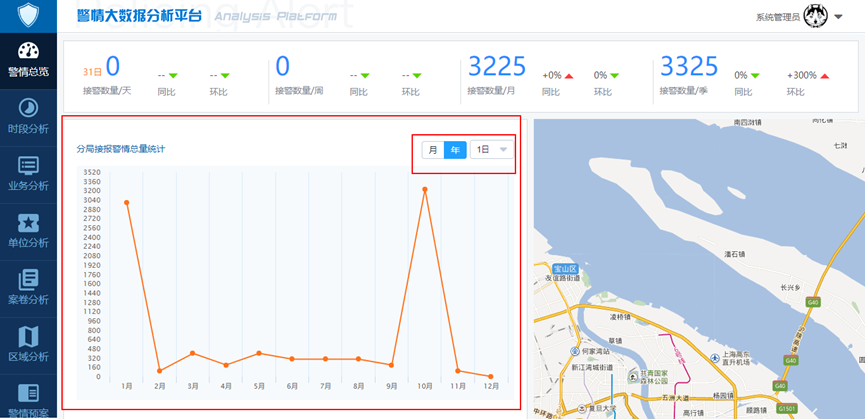This screenshot has height=419, width=865.
Task: Click 接警数量/月 label
Action: click(492, 92)
